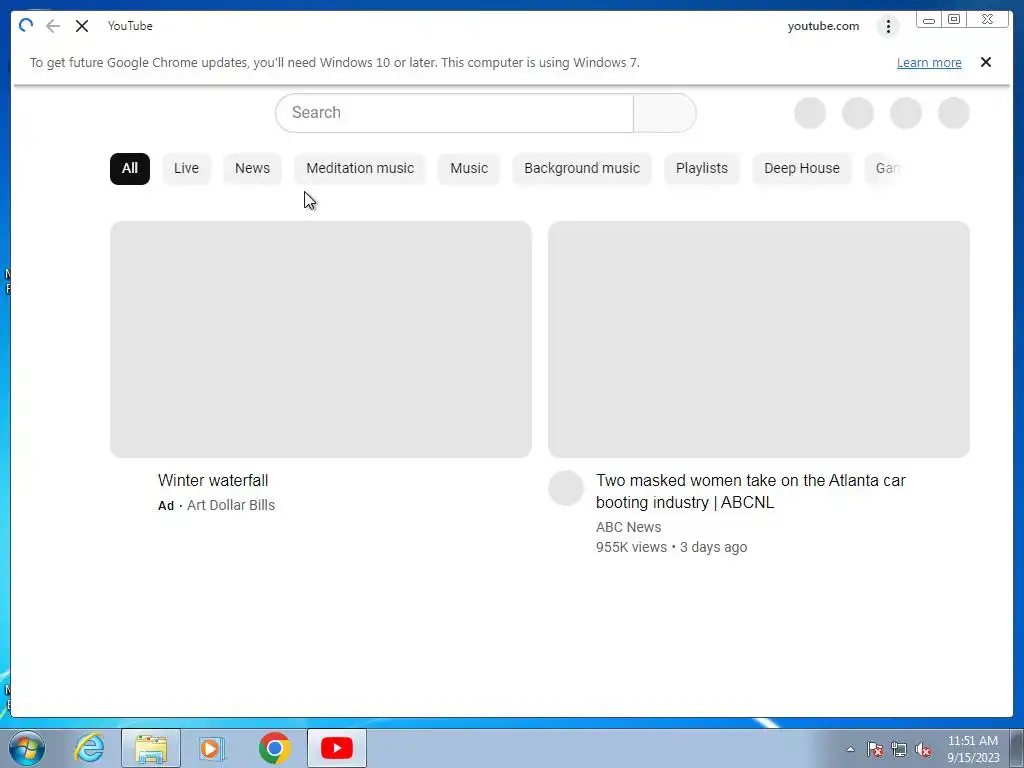This screenshot has width=1024, height=768.
Task: Open the three-dot app menu
Action: (x=888, y=26)
